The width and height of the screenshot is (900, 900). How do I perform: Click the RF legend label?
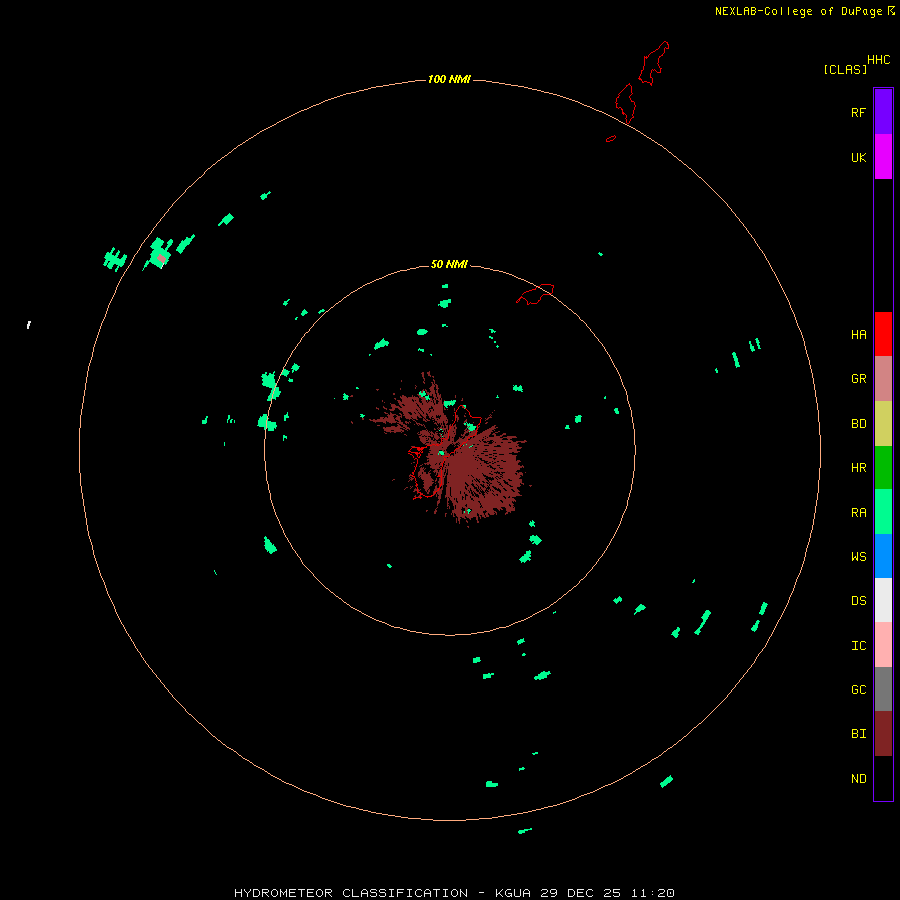(x=858, y=112)
